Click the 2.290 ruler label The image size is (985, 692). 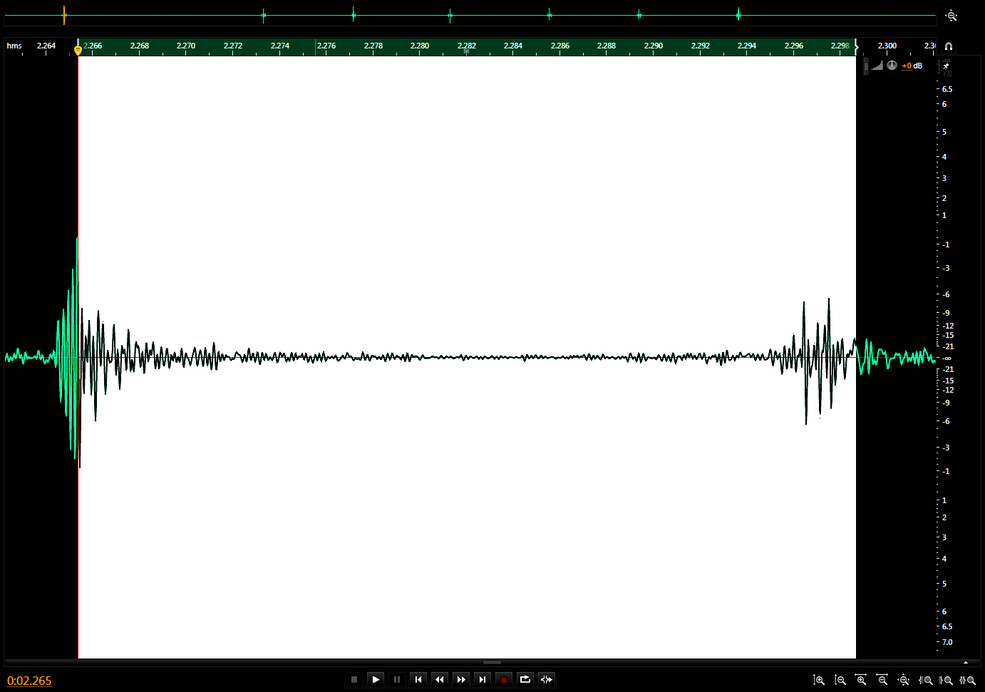click(x=653, y=46)
